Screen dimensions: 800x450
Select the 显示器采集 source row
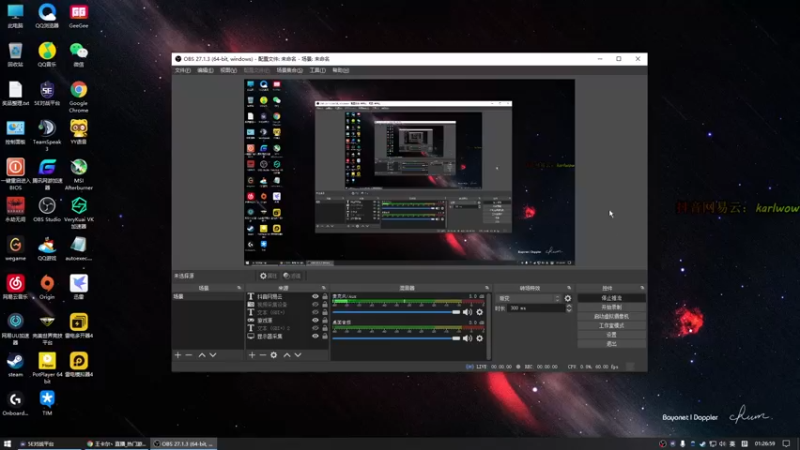point(287,336)
